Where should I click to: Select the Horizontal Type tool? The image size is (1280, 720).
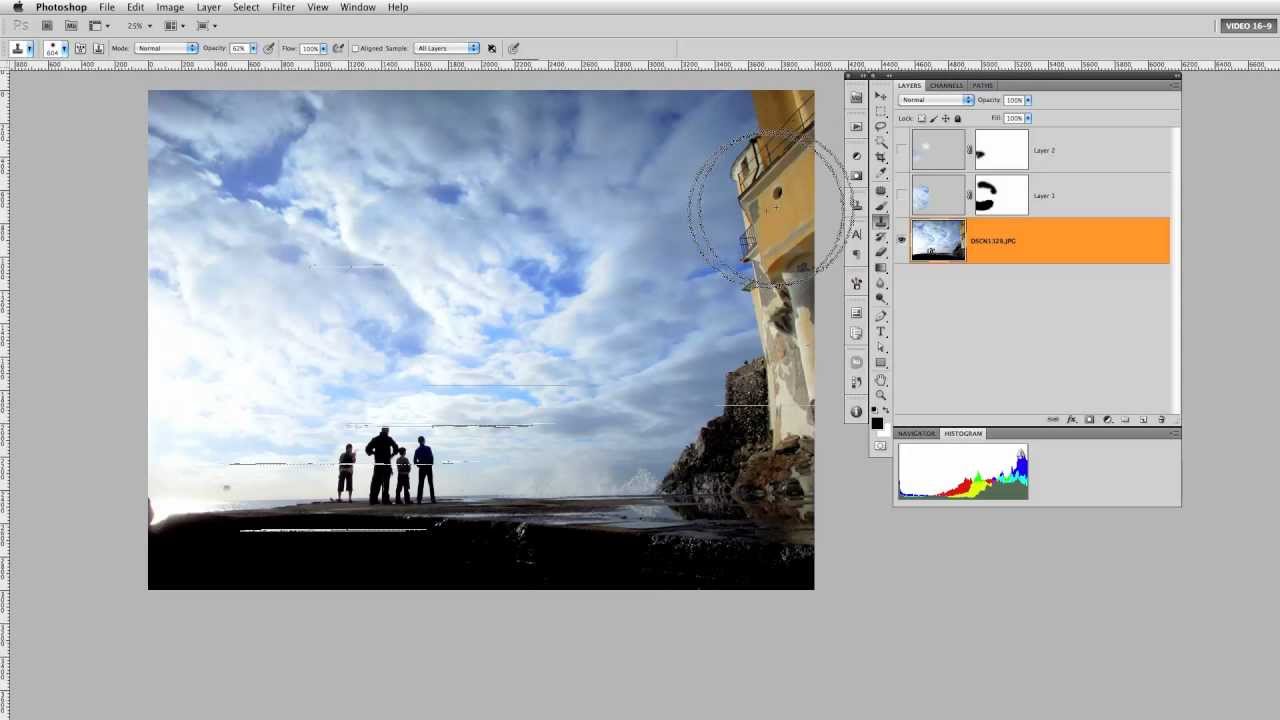[x=880, y=331]
